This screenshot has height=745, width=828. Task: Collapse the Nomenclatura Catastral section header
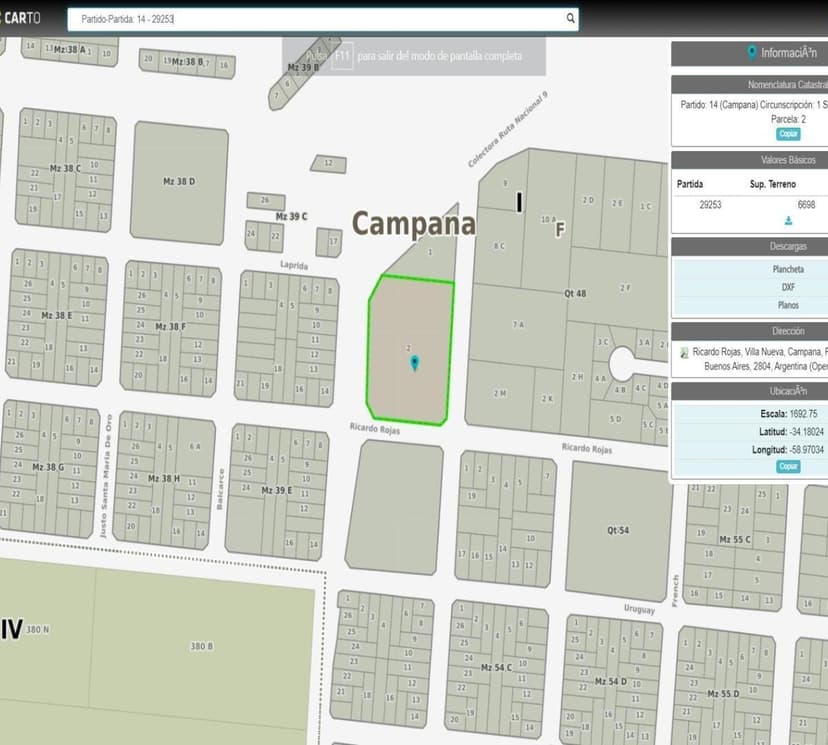(x=788, y=85)
